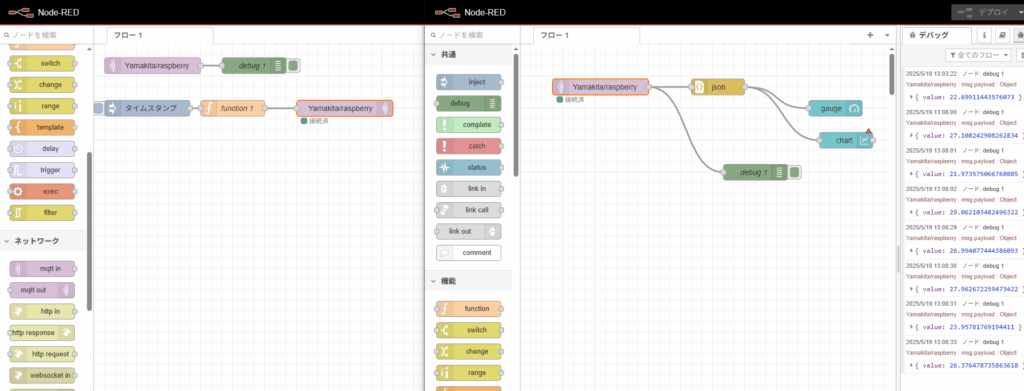Viewport: 1024px width, 391px height.
Task: Select the function 1 node
Action: tap(232, 108)
